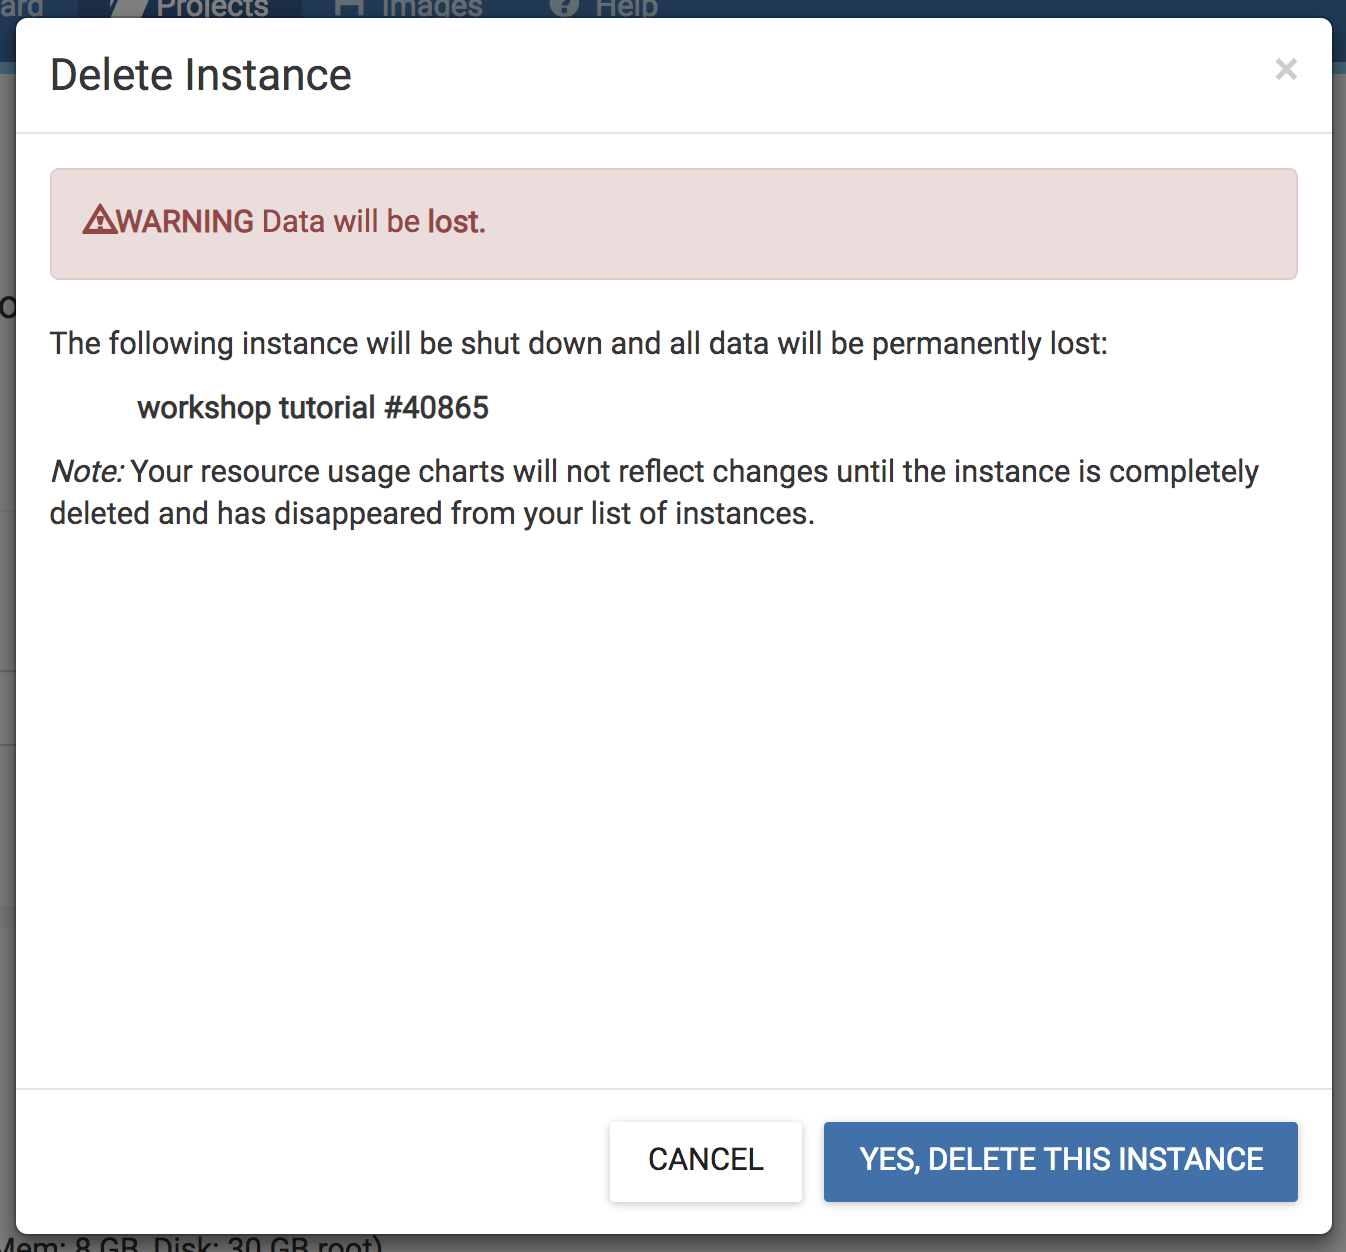Click the resource usage charts note text
The height and width of the screenshot is (1252, 1346).
click(x=654, y=492)
